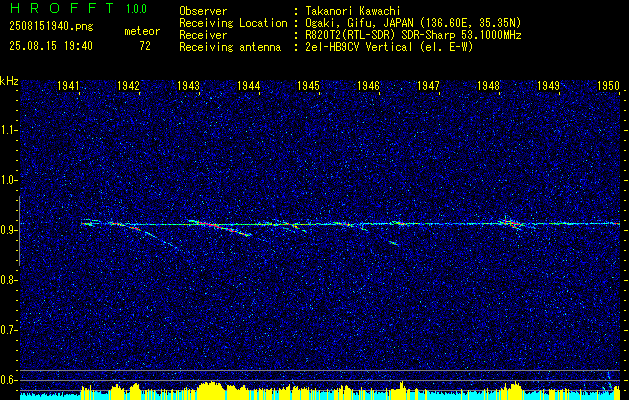Viewport: 629px width, 400px height.
Task: Click the 1943 time marker
Action: tap(189, 85)
